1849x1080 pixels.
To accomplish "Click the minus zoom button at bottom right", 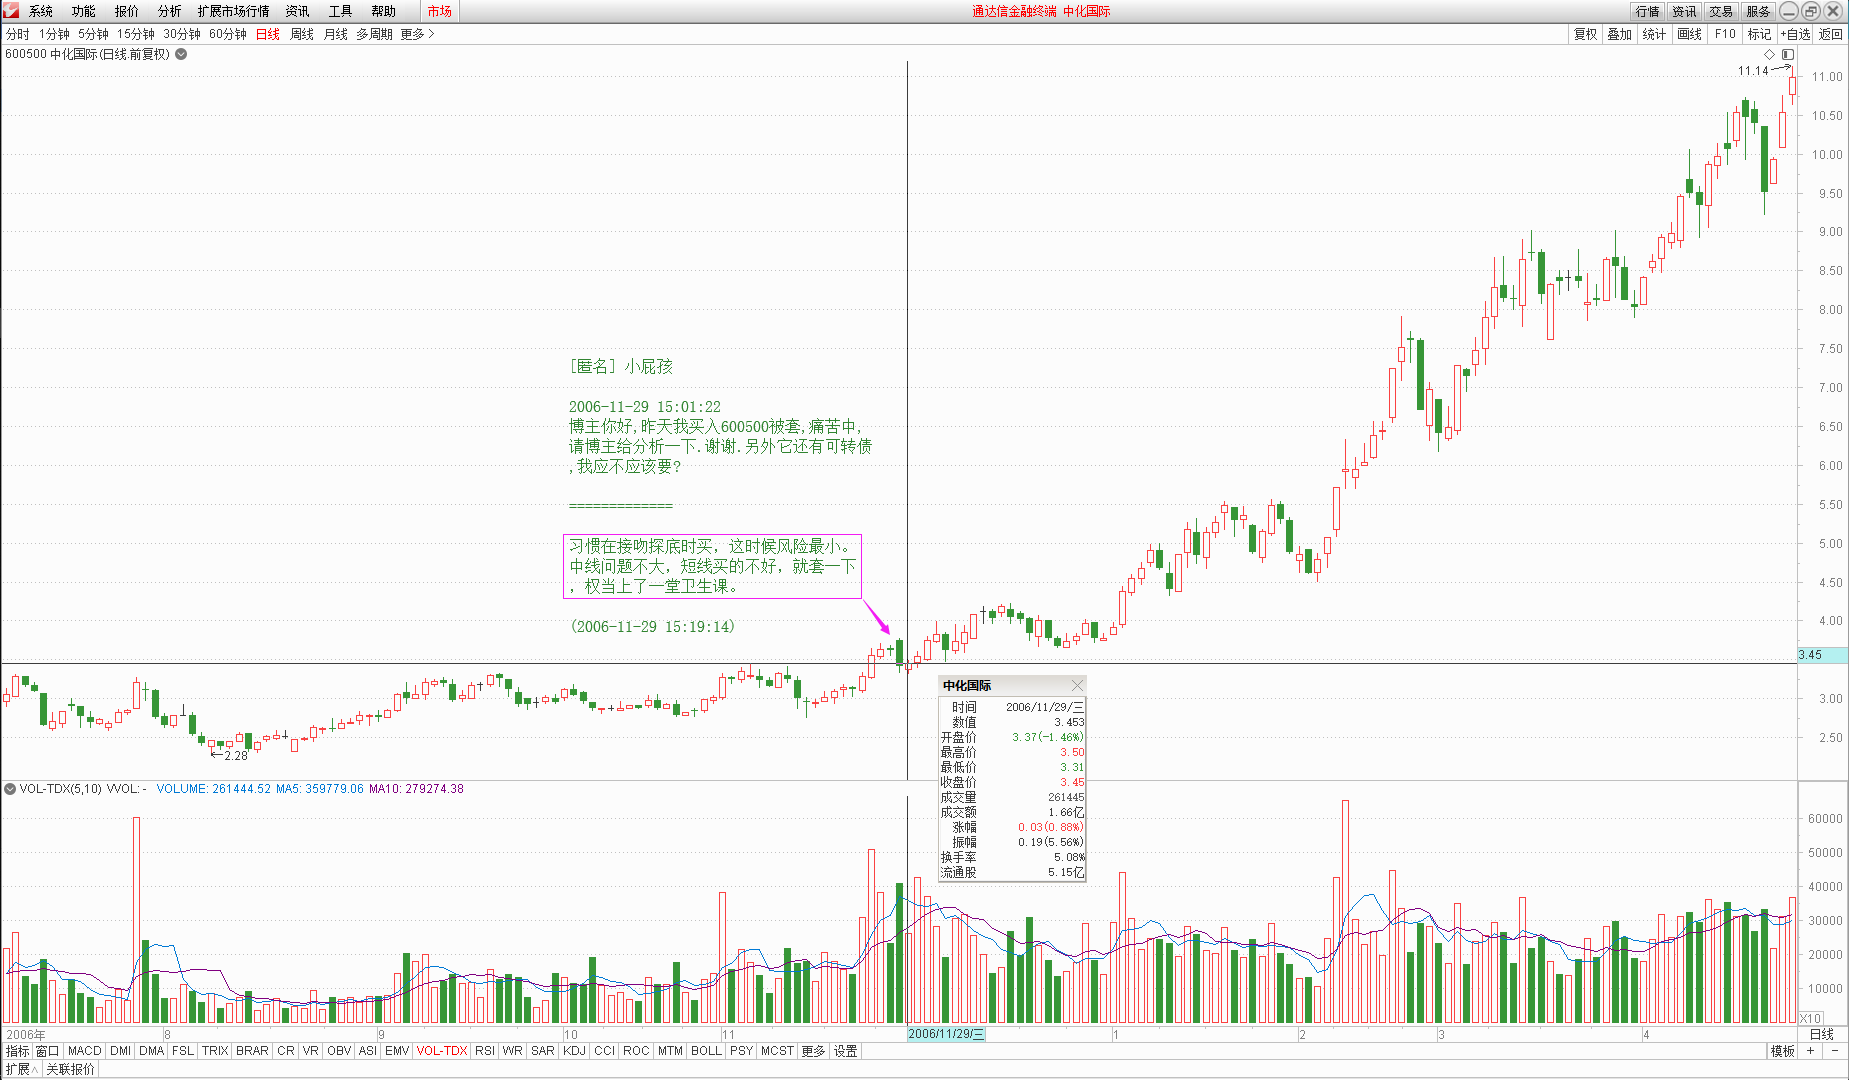I will (x=1835, y=1051).
